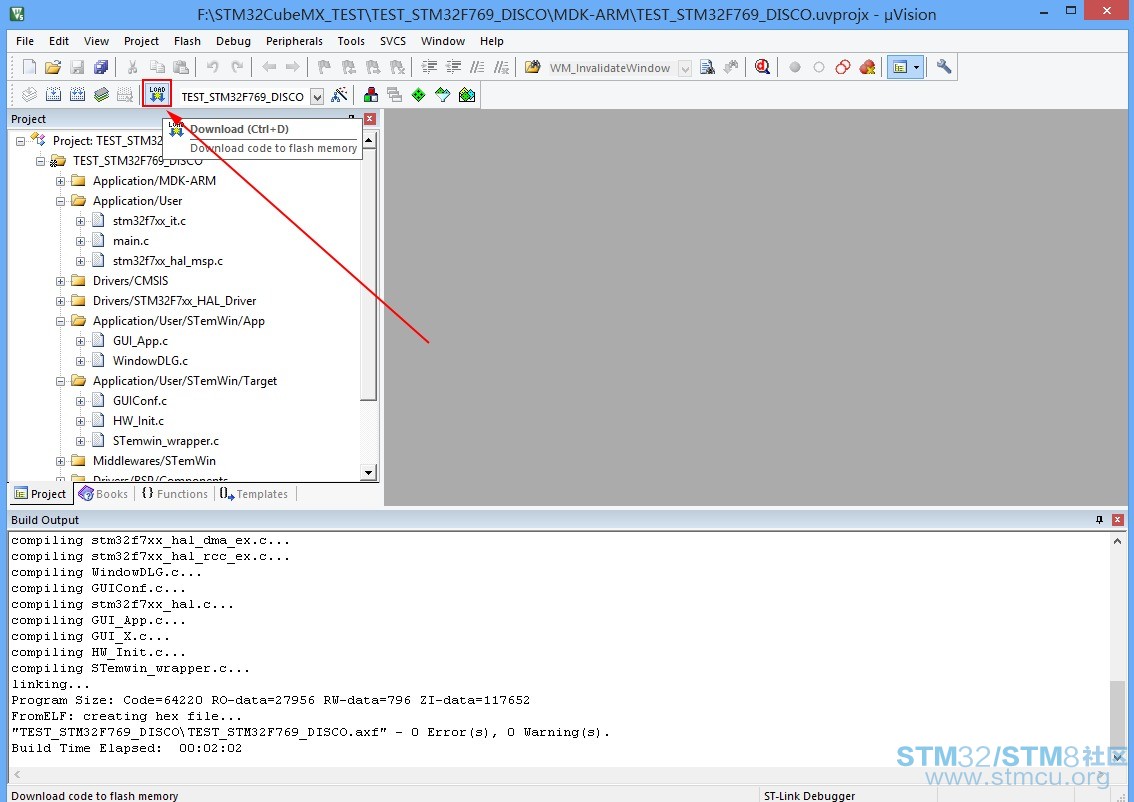Switch to the Functions tab
Image resolution: width=1134 pixels, height=802 pixels.
[x=174, y=494]
